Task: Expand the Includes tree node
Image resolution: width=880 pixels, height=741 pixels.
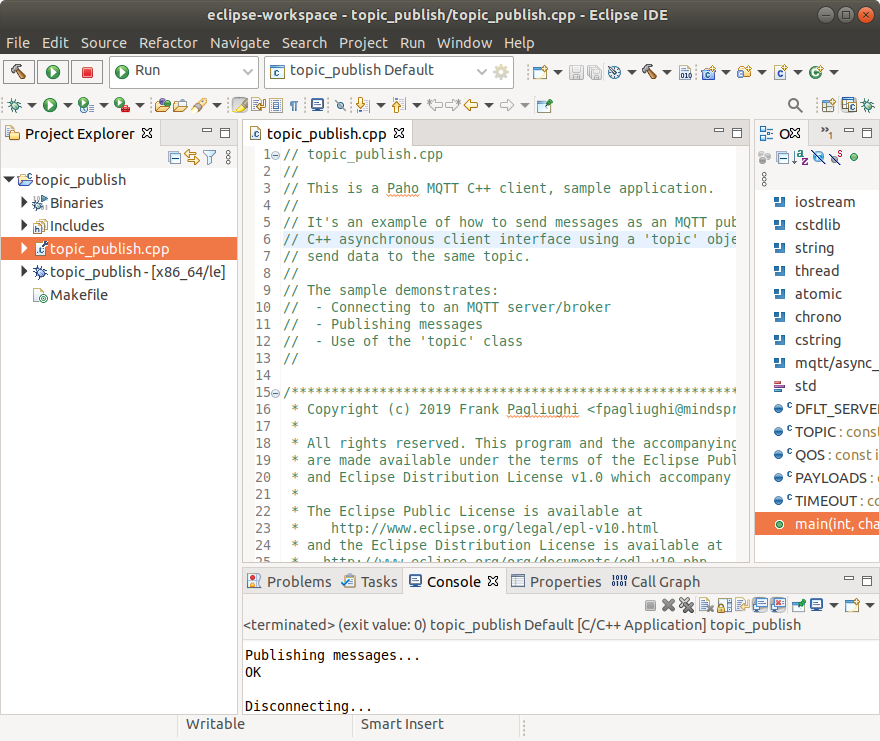Action: (24, 225)
